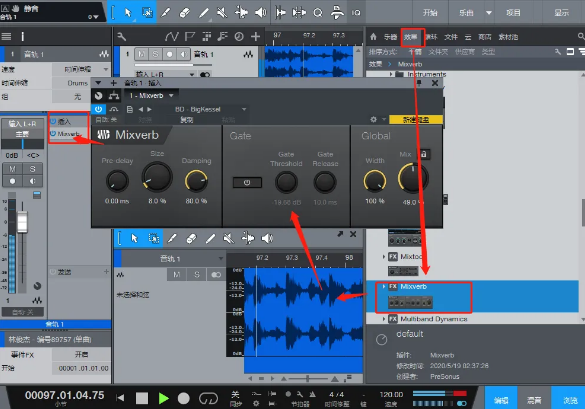Click the Stop button in transport bar

(x=142, y=398)
